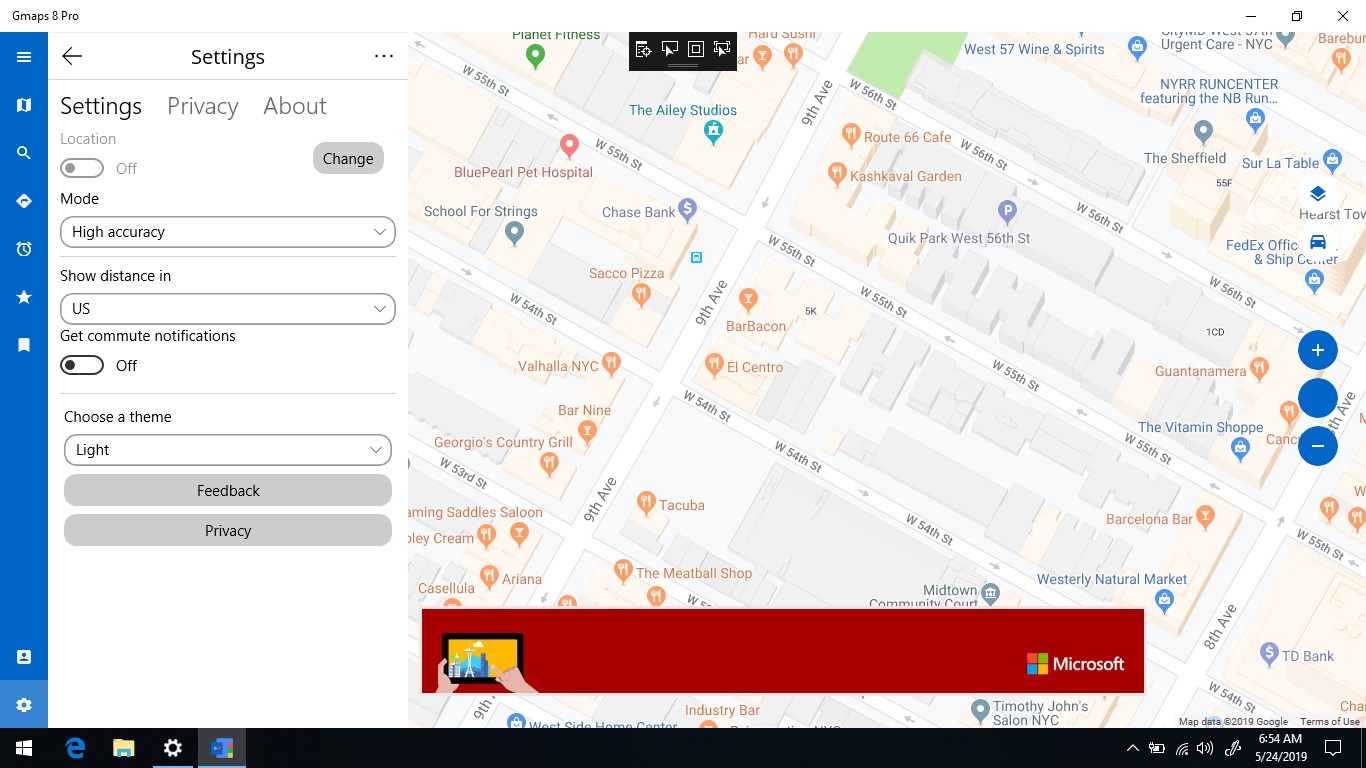Open Windows Settings from the taskbar

click(x=172, y=748)
